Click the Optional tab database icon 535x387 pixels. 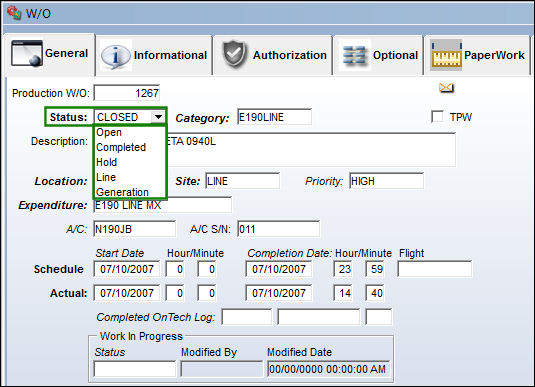pos(355,55)
